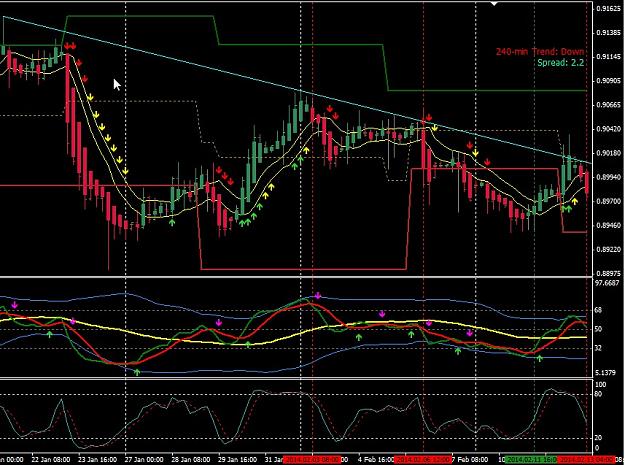Image resolution: width=625 pixels, height=465 pixels.
Task: Click the 0.89940 price axis value
Action: tap(608, 177)
